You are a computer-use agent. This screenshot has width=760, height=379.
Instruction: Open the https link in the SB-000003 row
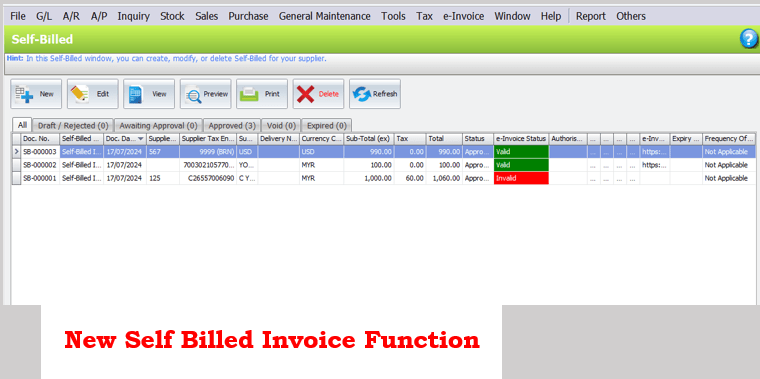[x=654, y=152]
